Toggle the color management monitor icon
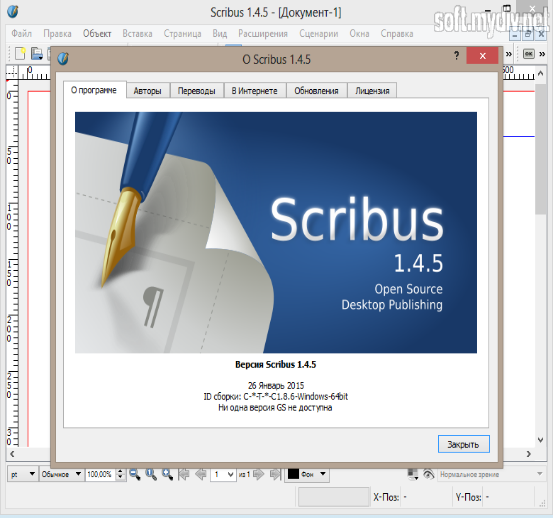 coord(413,474)
